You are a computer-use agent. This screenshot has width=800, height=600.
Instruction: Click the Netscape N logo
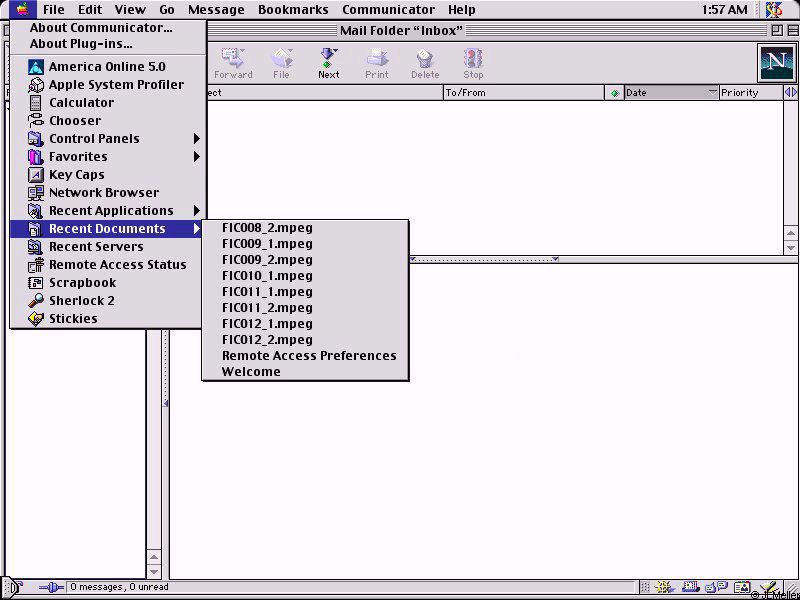[x=776, y=63]
